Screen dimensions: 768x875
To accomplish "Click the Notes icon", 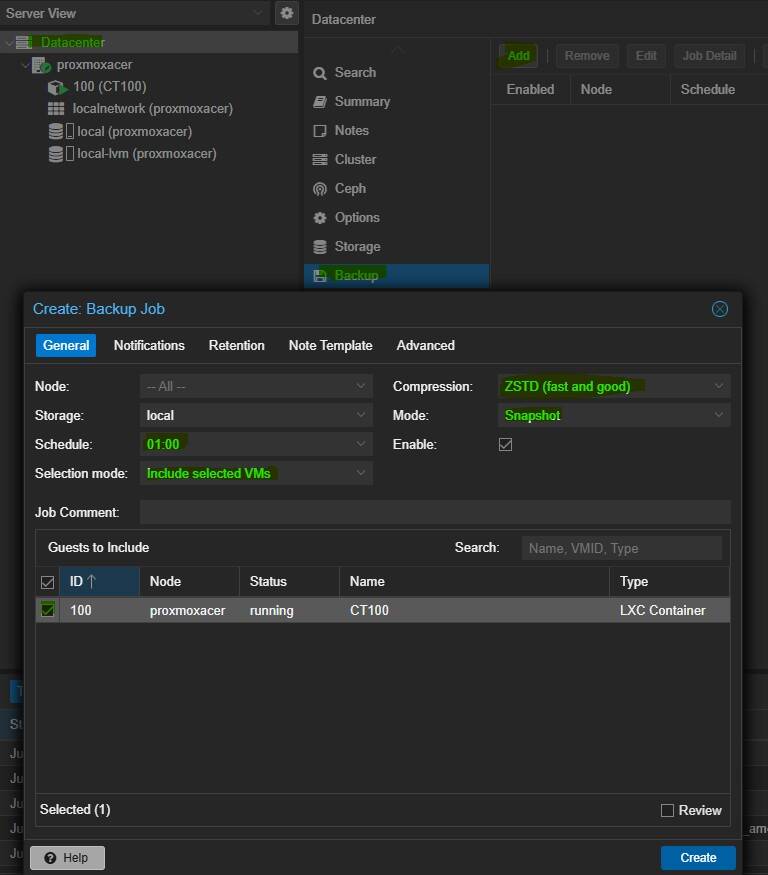I will pyautogui.click(x=320, y=131).
